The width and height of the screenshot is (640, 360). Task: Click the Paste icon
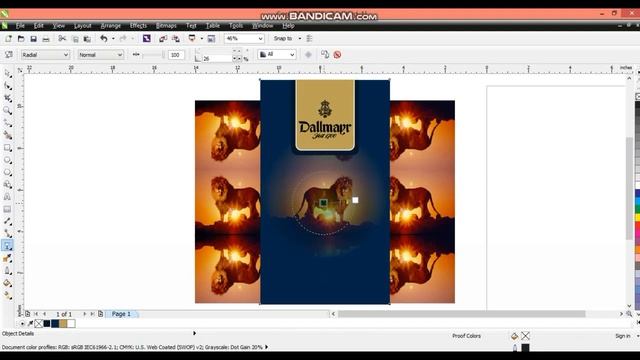point(87,38)
